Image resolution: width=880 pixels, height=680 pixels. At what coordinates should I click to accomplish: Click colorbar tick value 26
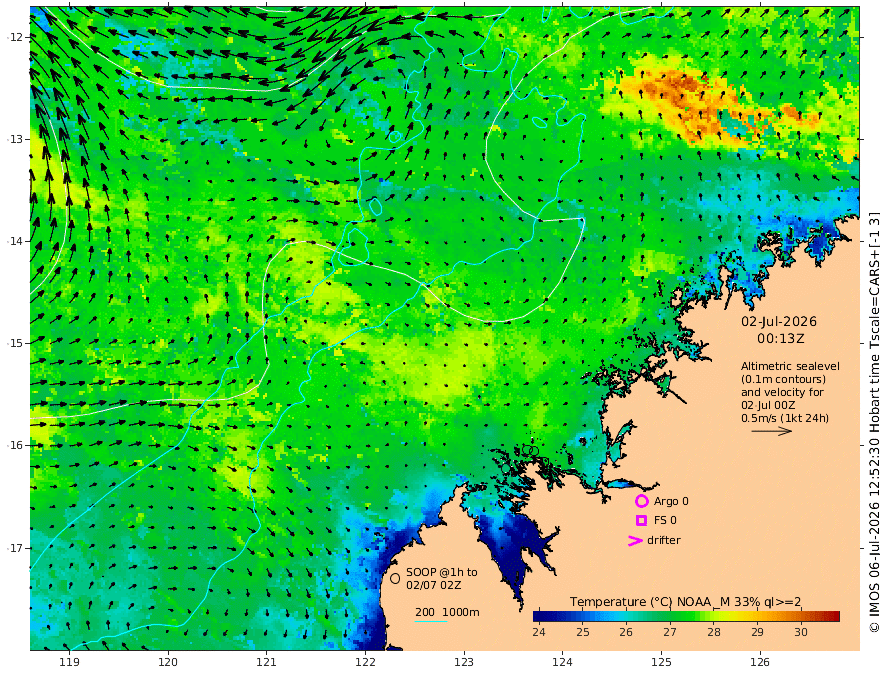coord(626,632)
